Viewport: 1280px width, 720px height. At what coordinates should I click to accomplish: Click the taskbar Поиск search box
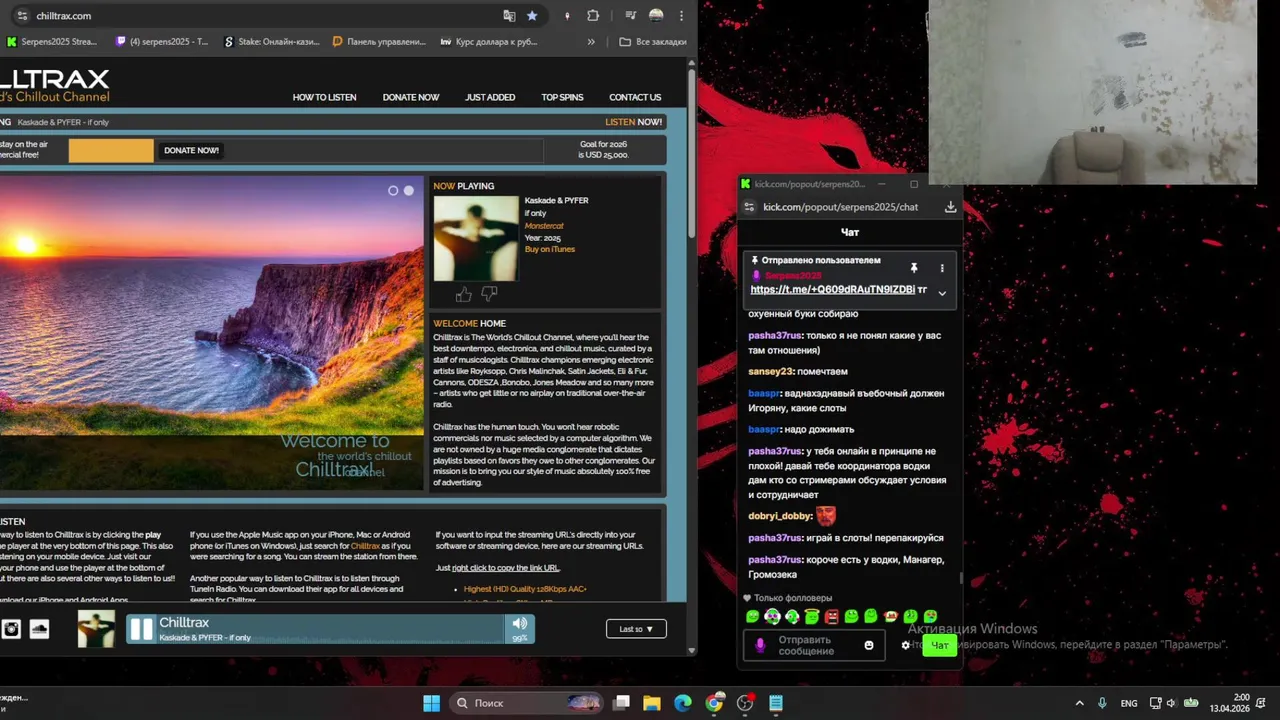tap(527, 703)
